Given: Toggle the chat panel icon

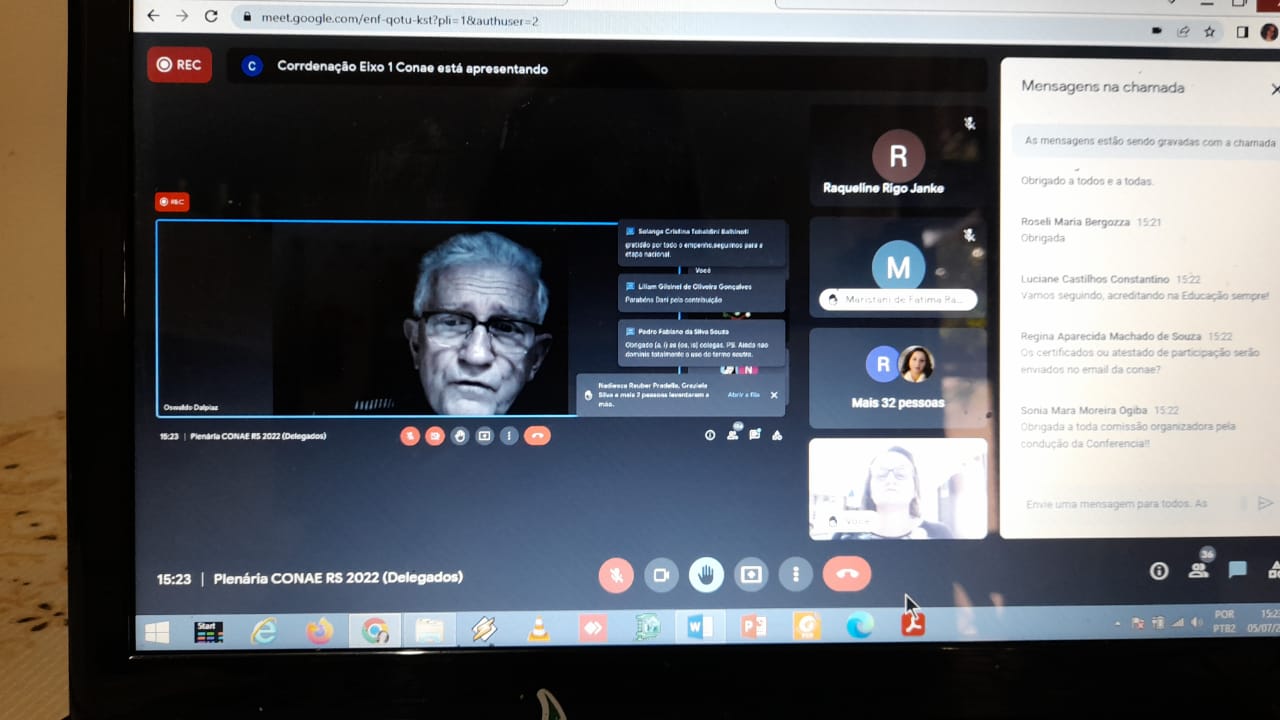Looking at the screenshot, I should click(x=1237, y=570).
